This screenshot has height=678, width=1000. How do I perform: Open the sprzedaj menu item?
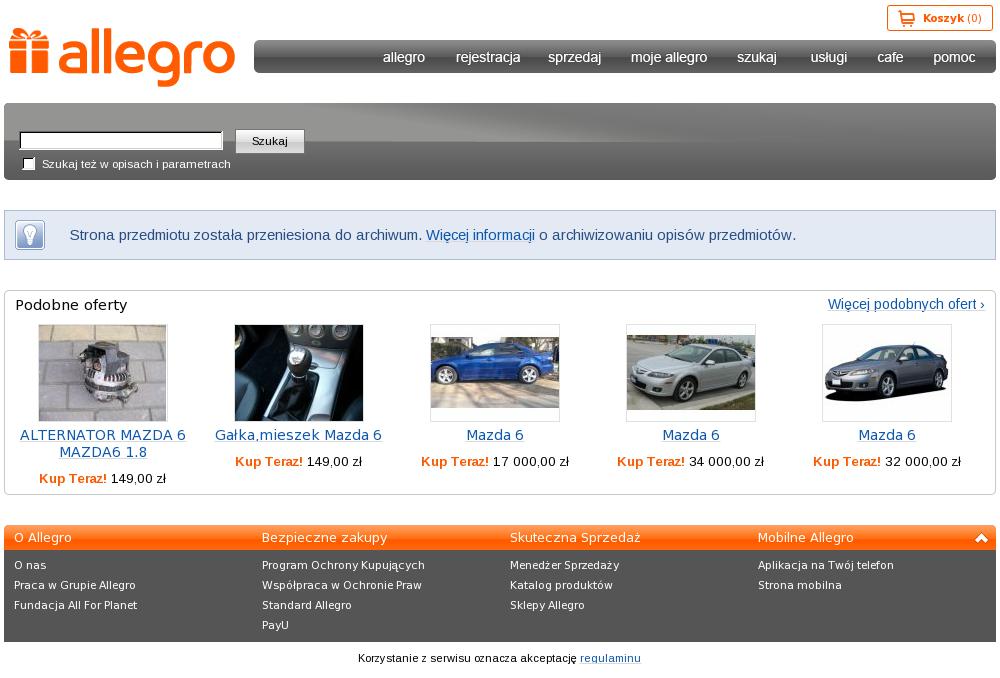coord(574,57)
